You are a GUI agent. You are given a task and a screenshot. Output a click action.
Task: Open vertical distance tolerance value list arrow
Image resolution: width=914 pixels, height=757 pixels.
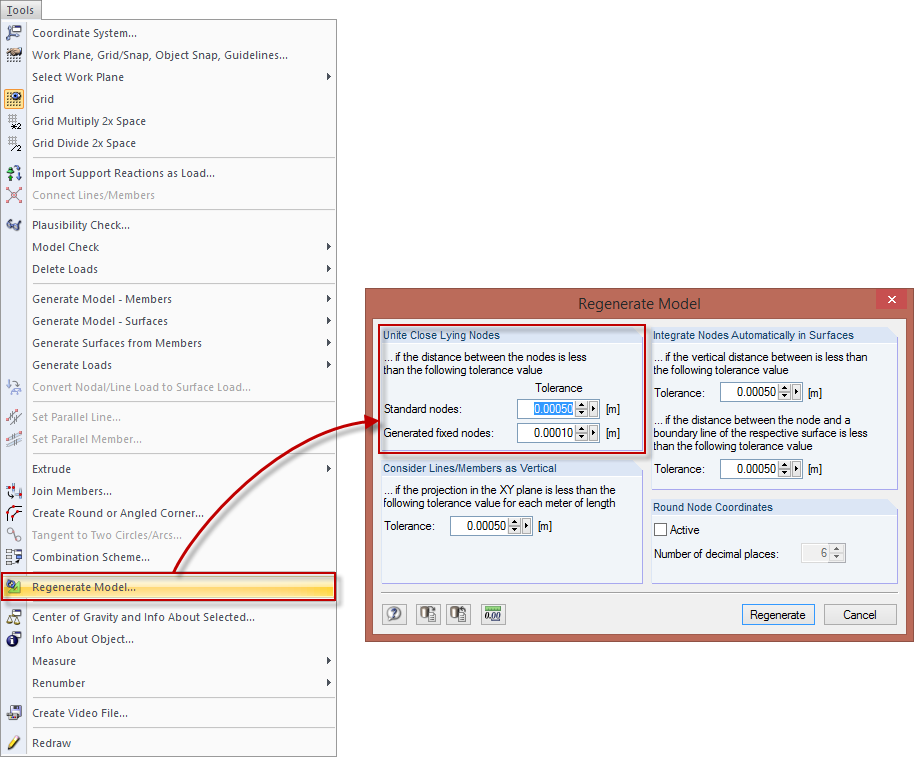point(797,392)
